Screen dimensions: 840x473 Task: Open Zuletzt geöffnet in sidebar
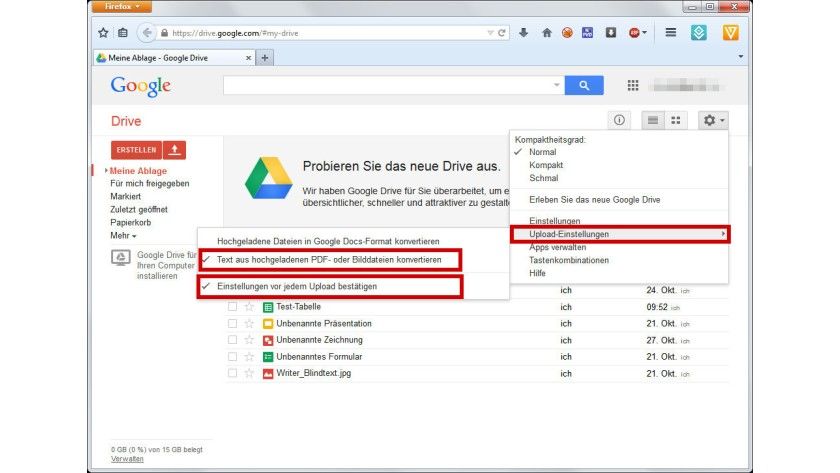pos(139,209)
